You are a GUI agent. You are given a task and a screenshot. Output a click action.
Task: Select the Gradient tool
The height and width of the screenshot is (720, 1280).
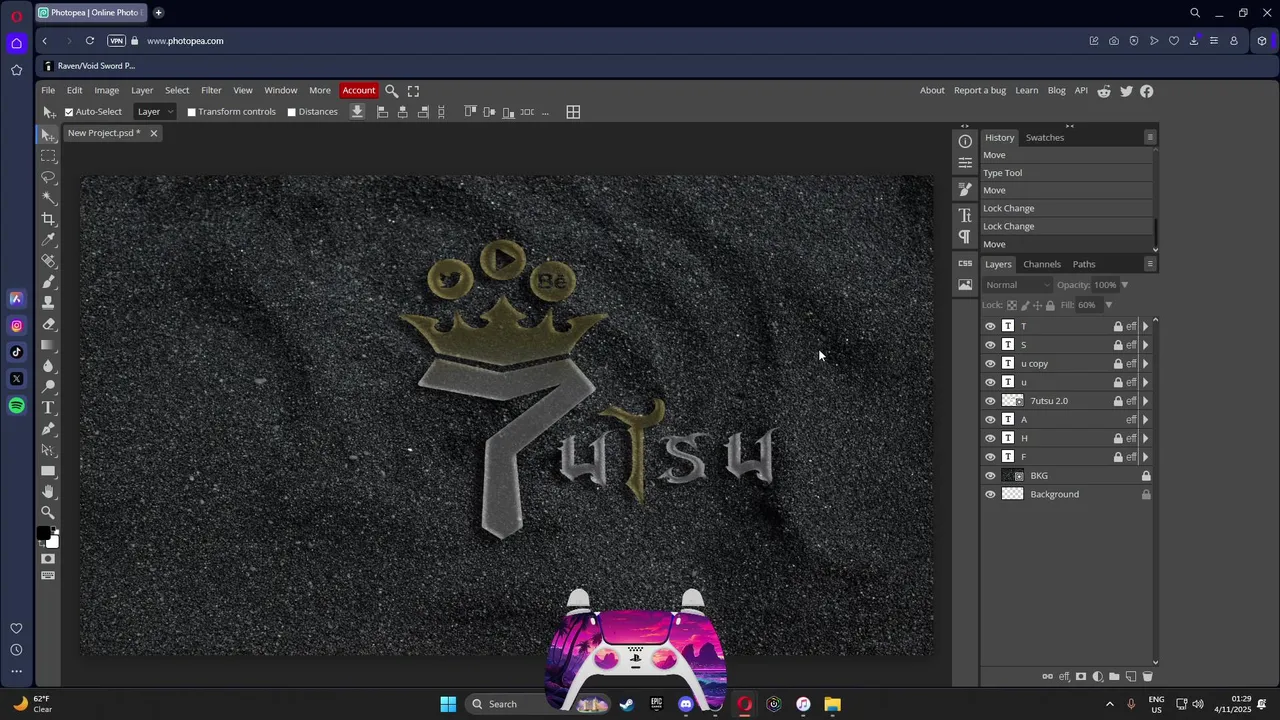(x=48, y=345)
